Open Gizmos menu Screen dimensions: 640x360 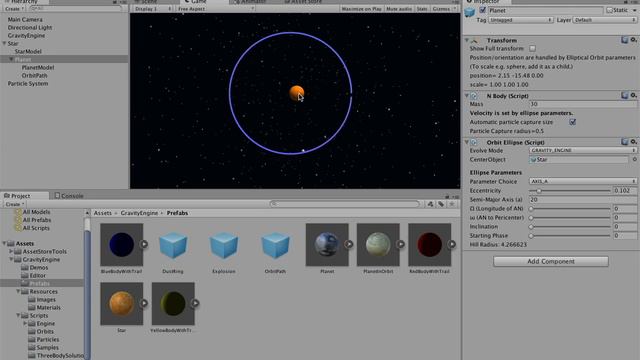tap(444, 9)
